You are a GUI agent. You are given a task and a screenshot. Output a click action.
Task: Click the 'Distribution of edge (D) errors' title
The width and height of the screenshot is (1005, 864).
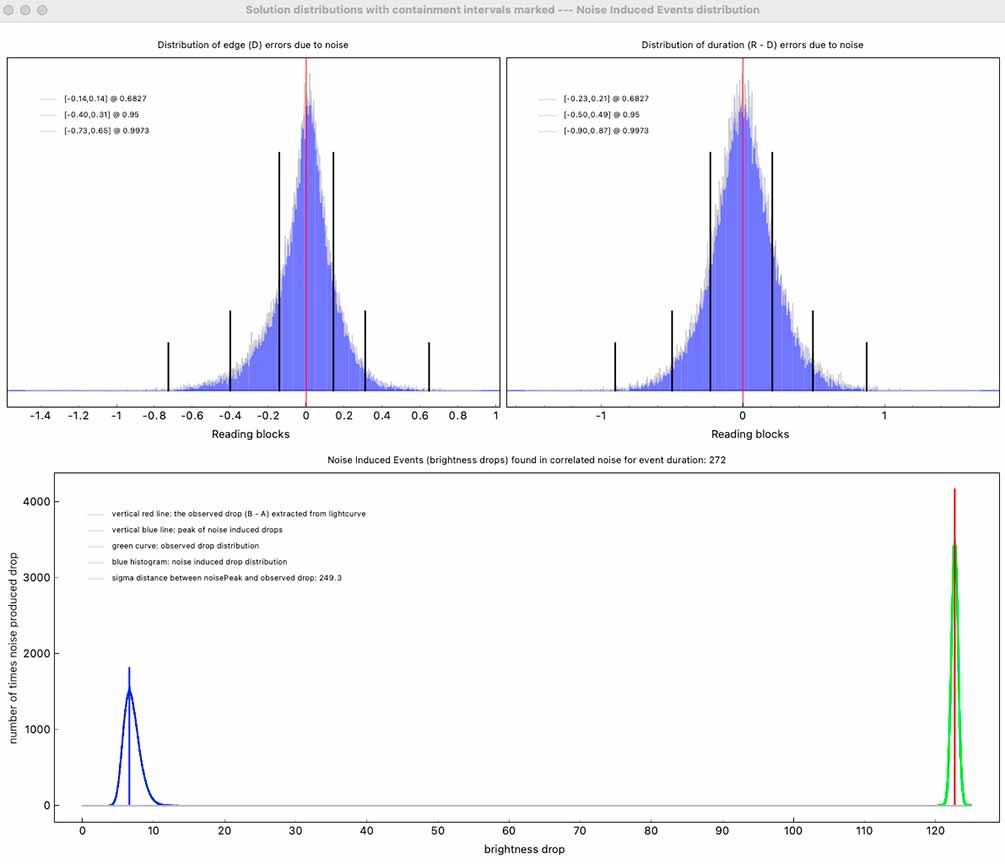[253, 45]
